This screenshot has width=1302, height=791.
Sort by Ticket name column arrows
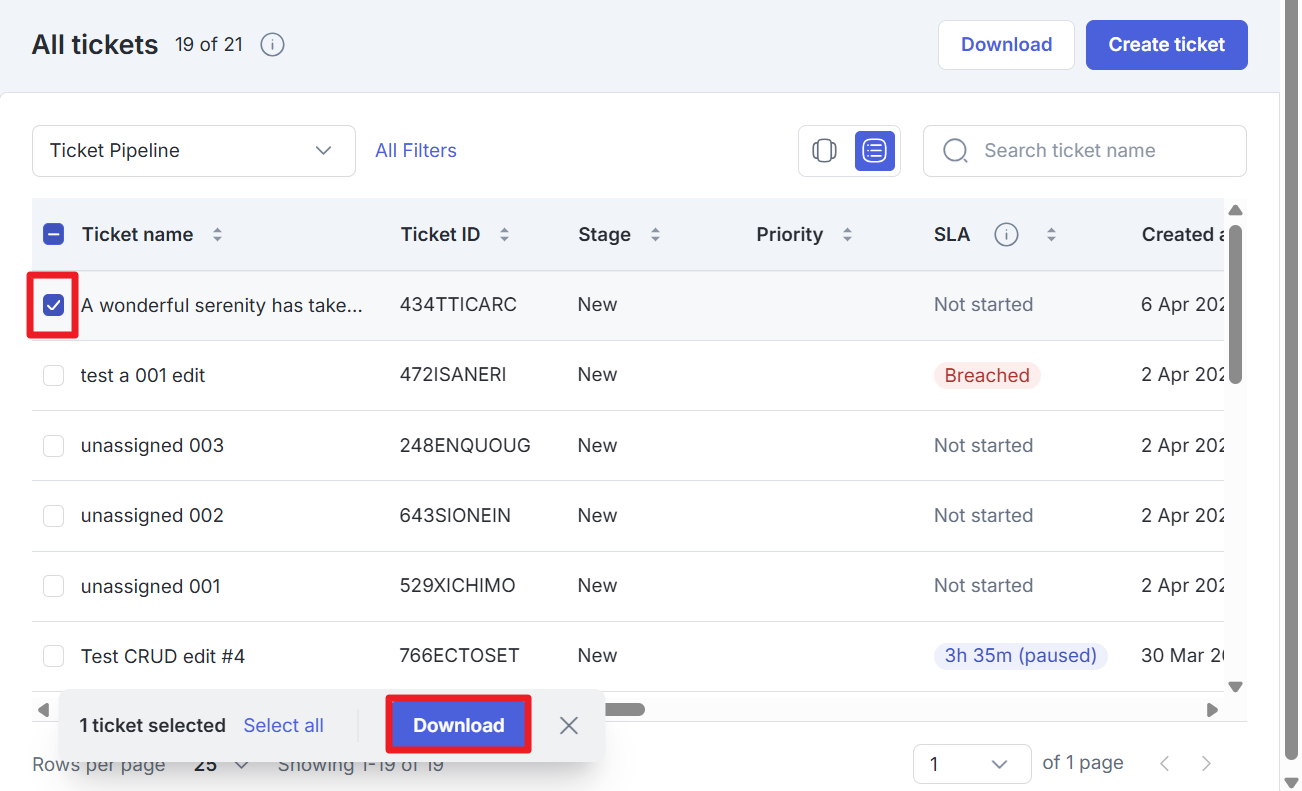[x=217, y=235]
